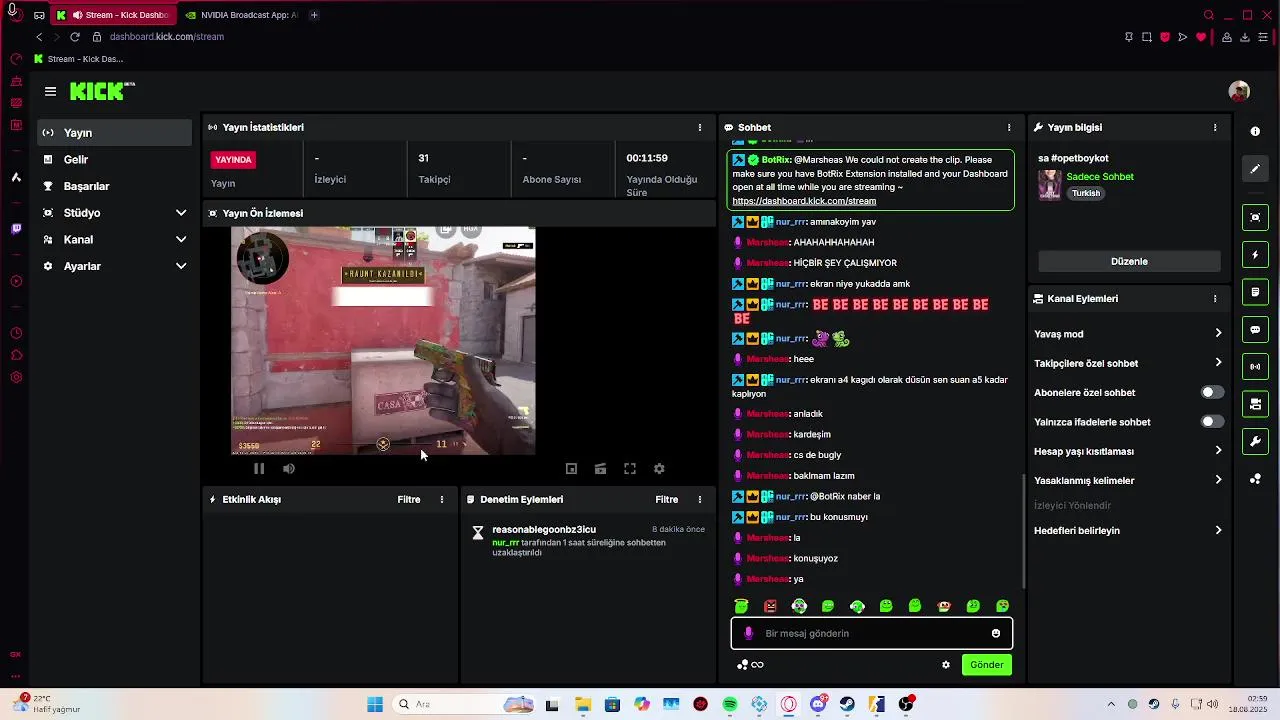Open Takipçilere özel sohbet settings
The width and height of the screenshot is (1280, 720).
point(1129,363)
